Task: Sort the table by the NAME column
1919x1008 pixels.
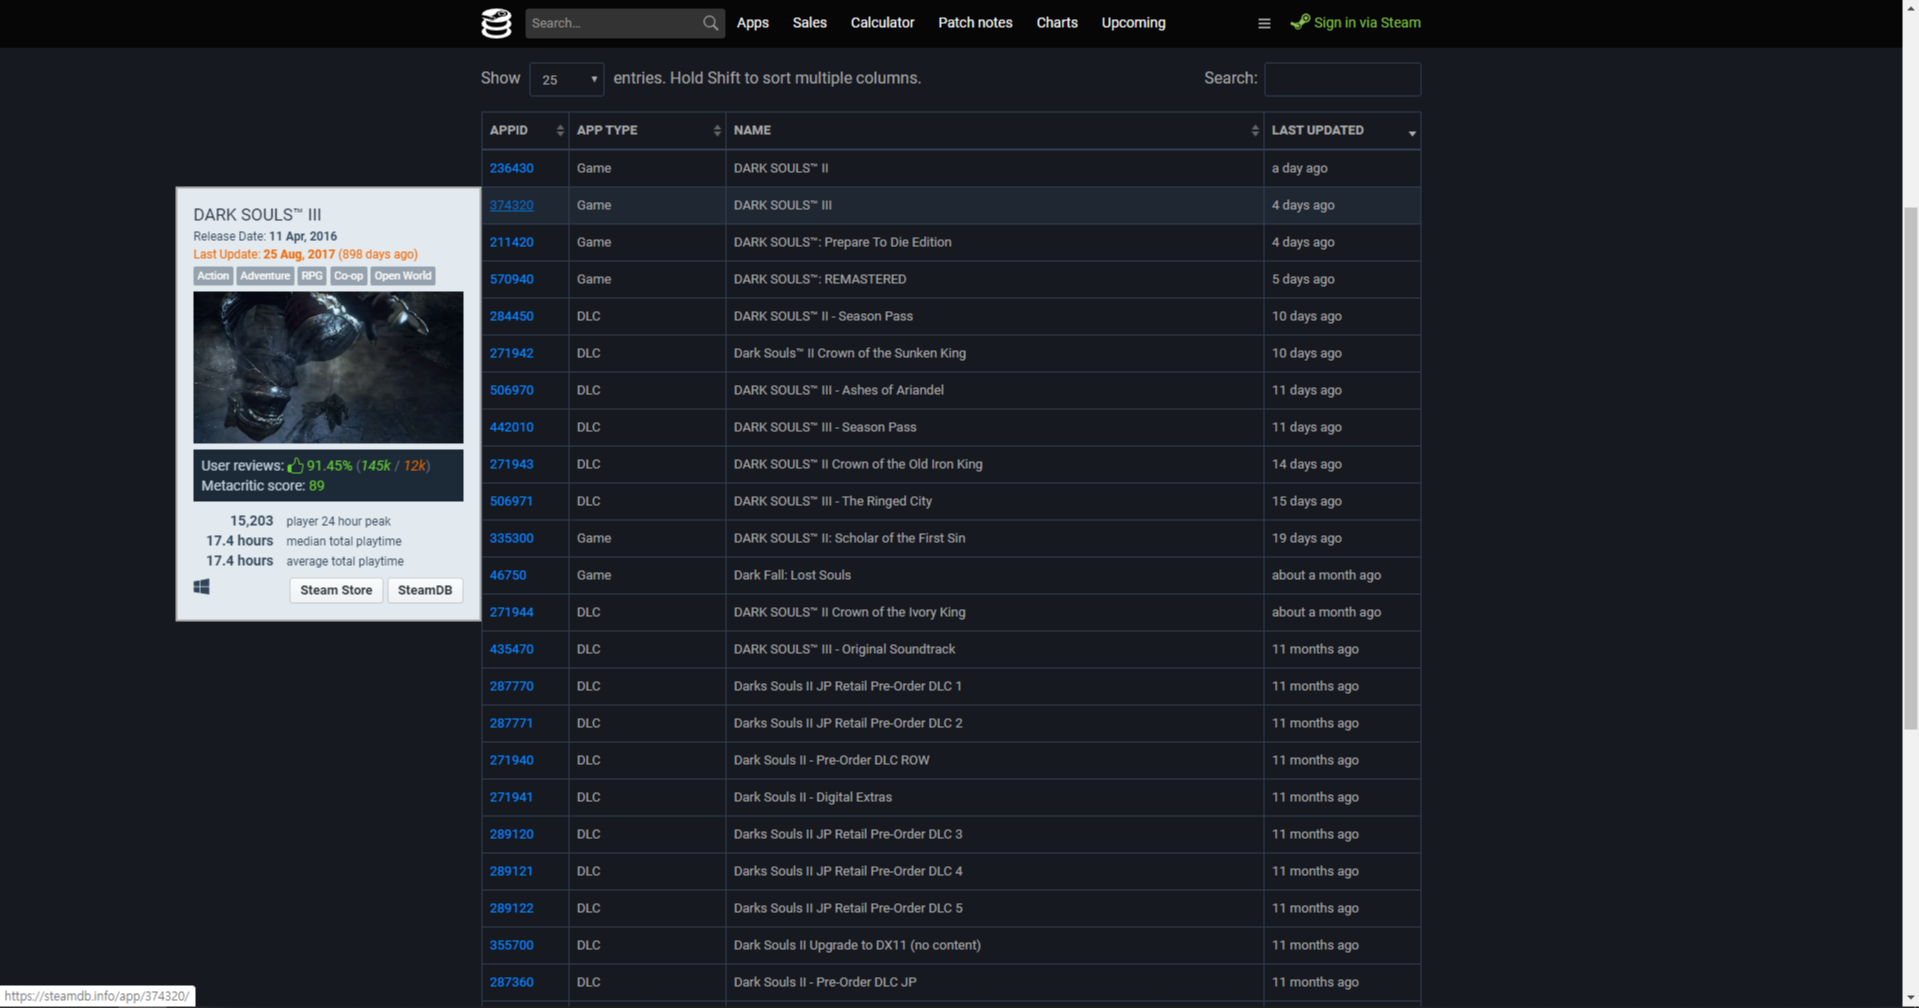Action: 995,131
